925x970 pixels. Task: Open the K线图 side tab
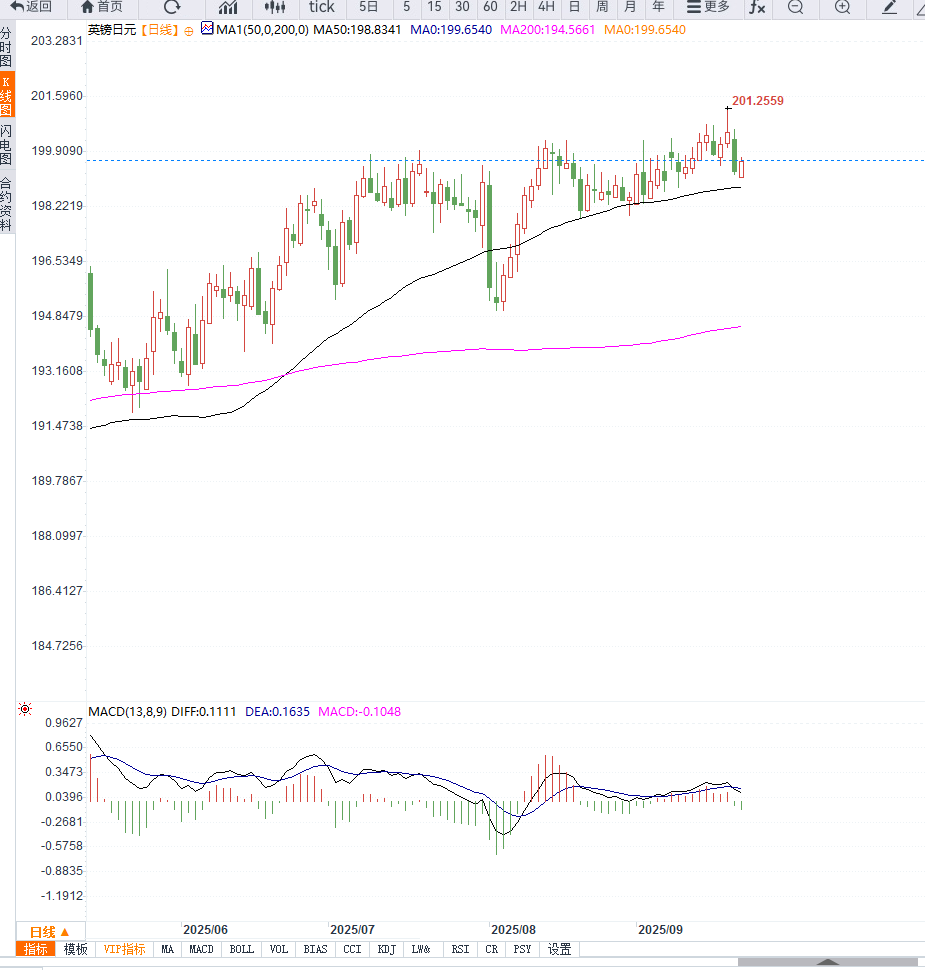tap(7, 95)
